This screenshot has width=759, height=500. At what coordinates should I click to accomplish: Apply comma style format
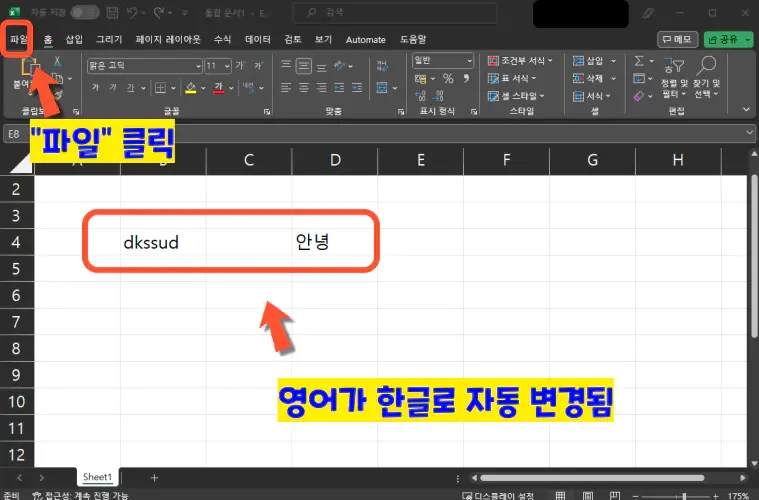click(x=466, y=78)
